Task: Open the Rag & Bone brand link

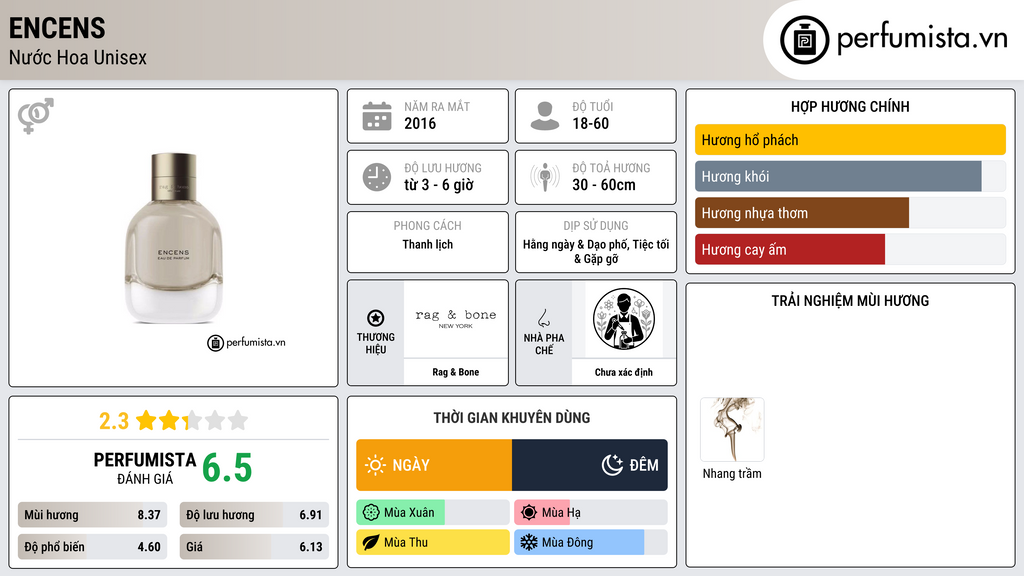Action: coord(455,372)
